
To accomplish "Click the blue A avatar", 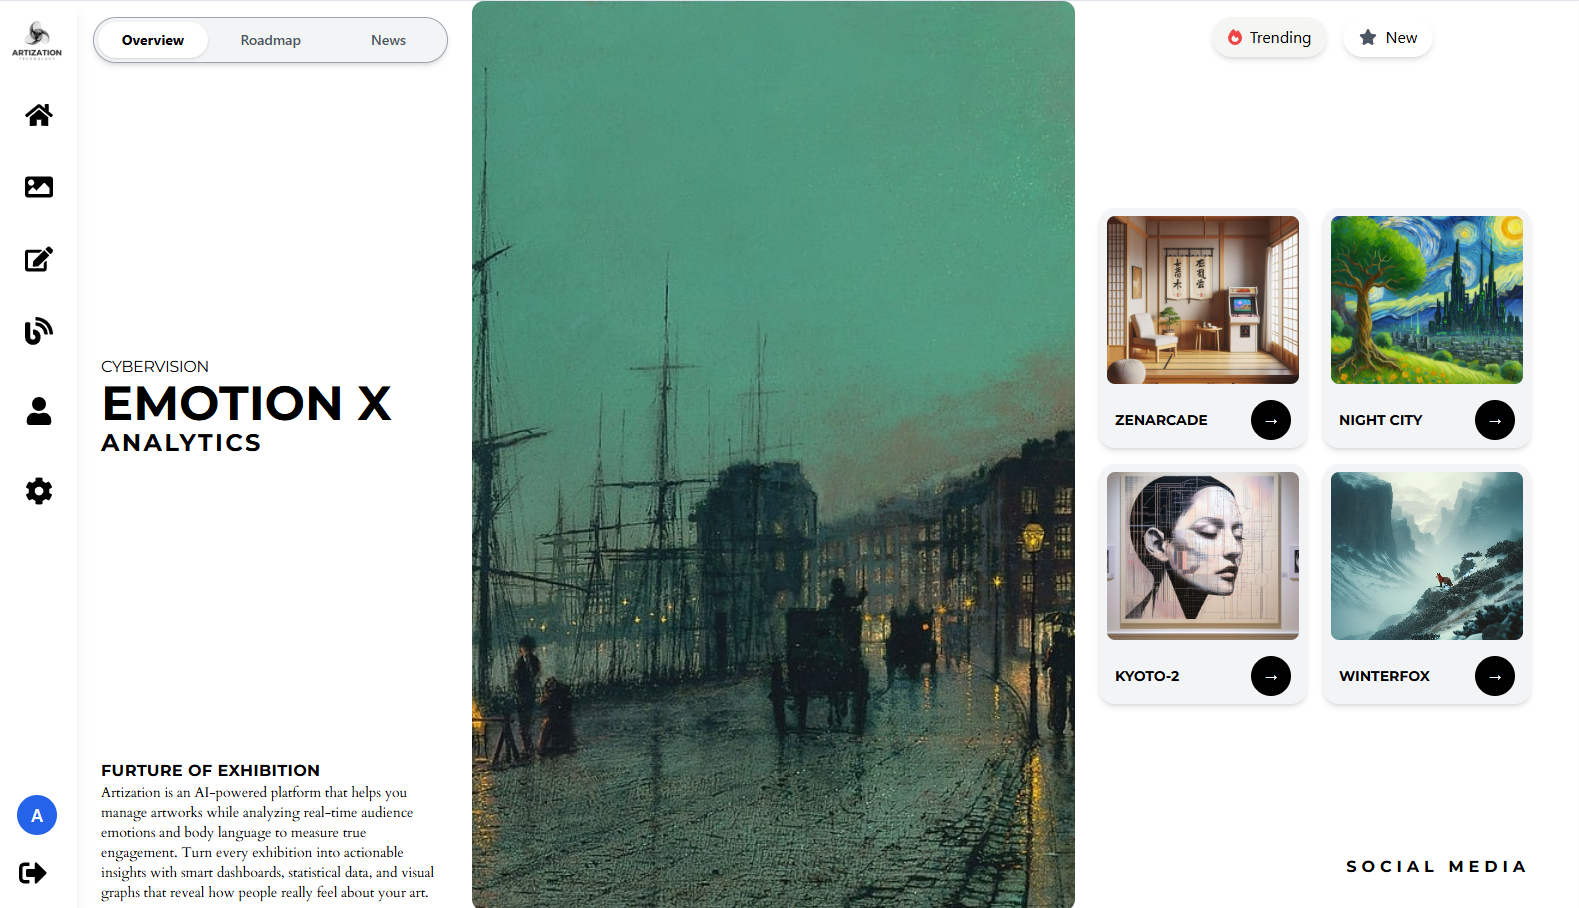I will tap(37, 815).
